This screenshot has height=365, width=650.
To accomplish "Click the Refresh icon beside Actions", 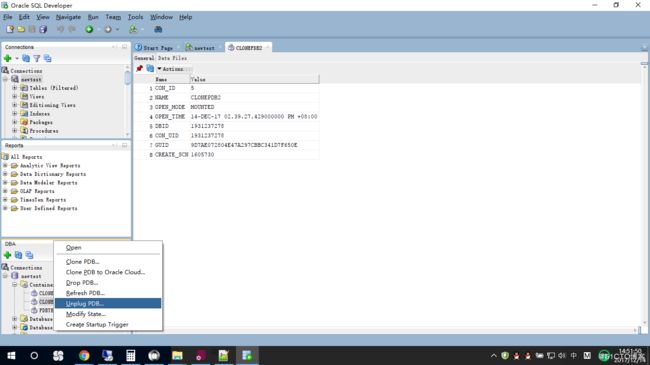I will (x=150, y=68).
